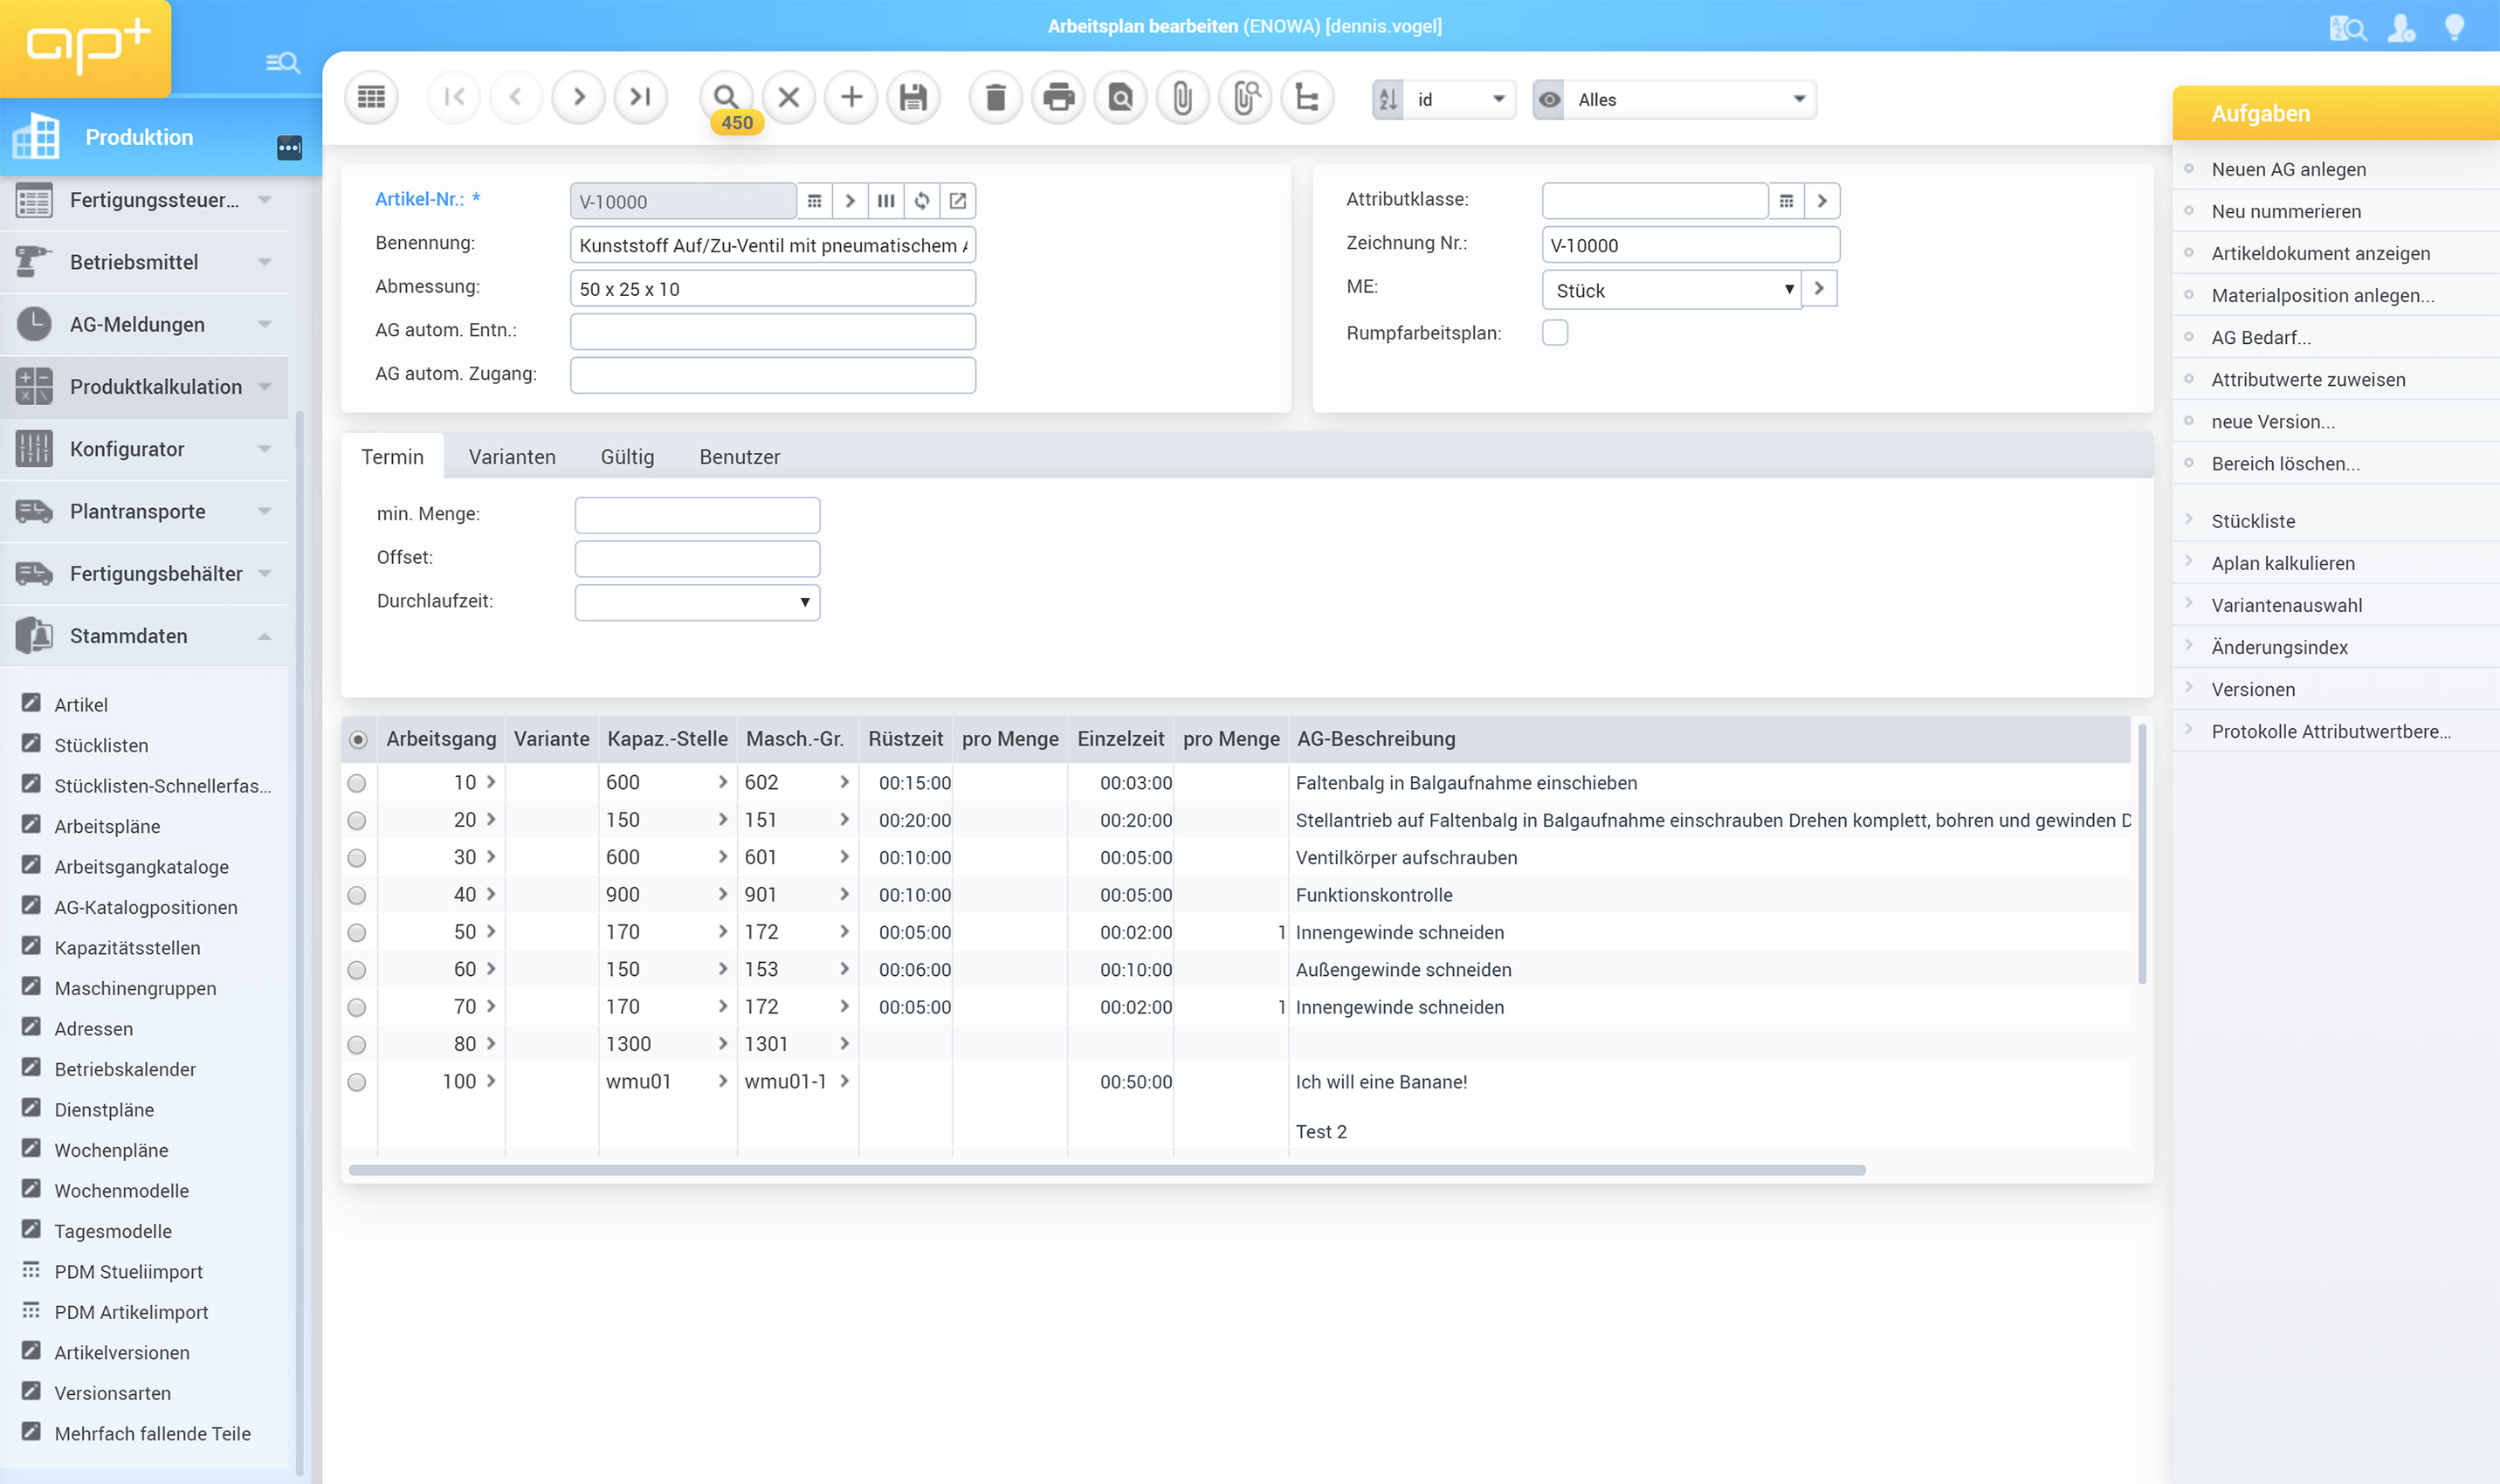This screenshot has height=1484, width=2500.
Task: Click the save disk icon in toolbar
Action: tap(913, 98)
